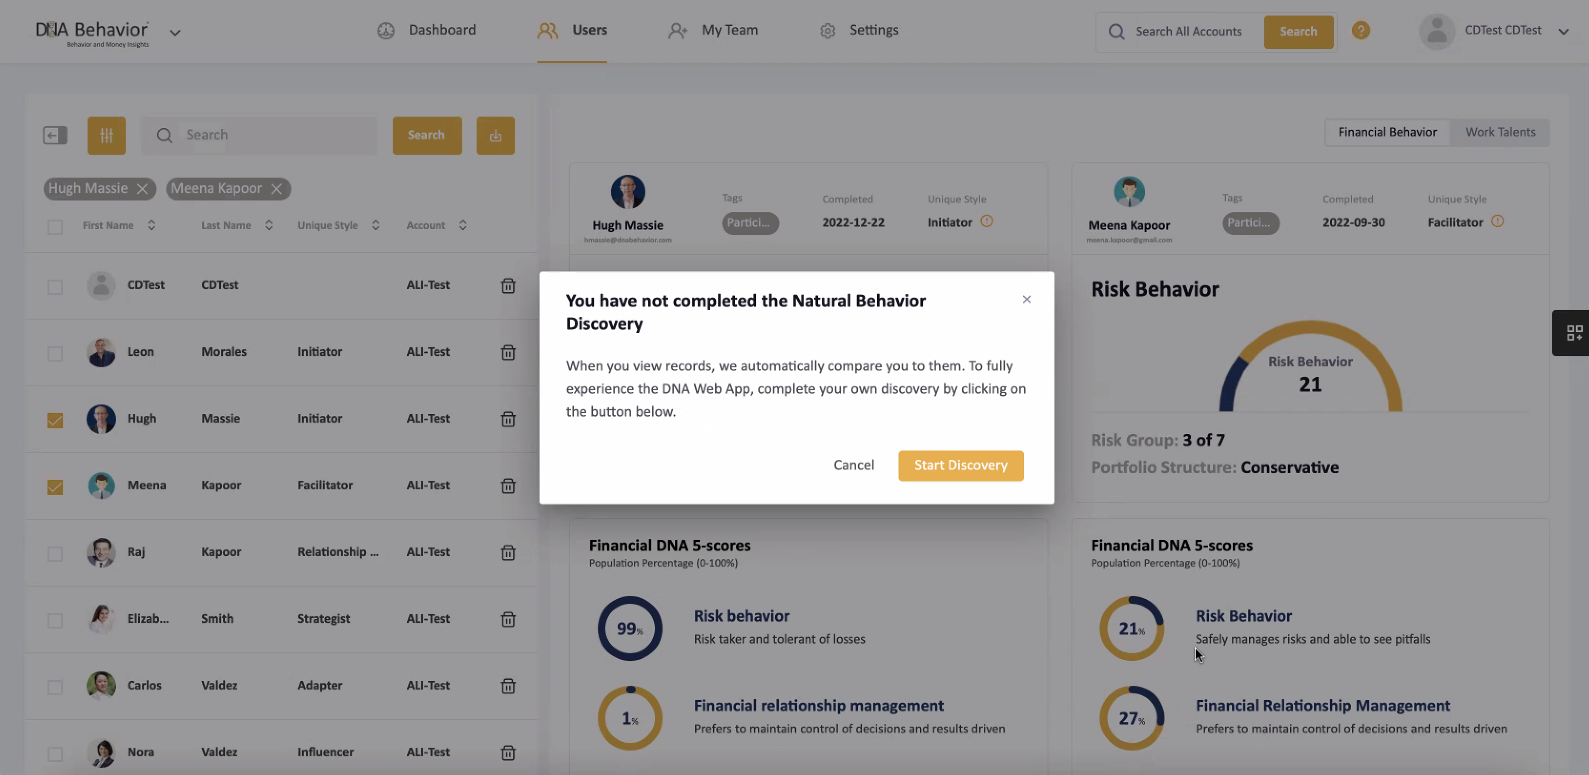Go to My Team menu item
The height and width of the screenshot is (775, 1589).
pyautogui.click(x=713, y=30)
